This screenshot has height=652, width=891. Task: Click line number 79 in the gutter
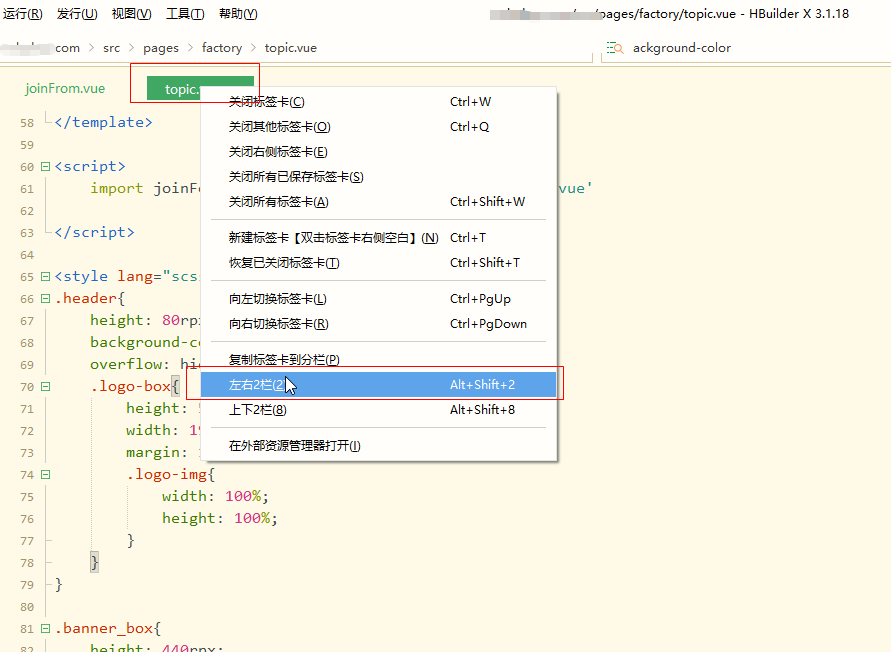27,585
